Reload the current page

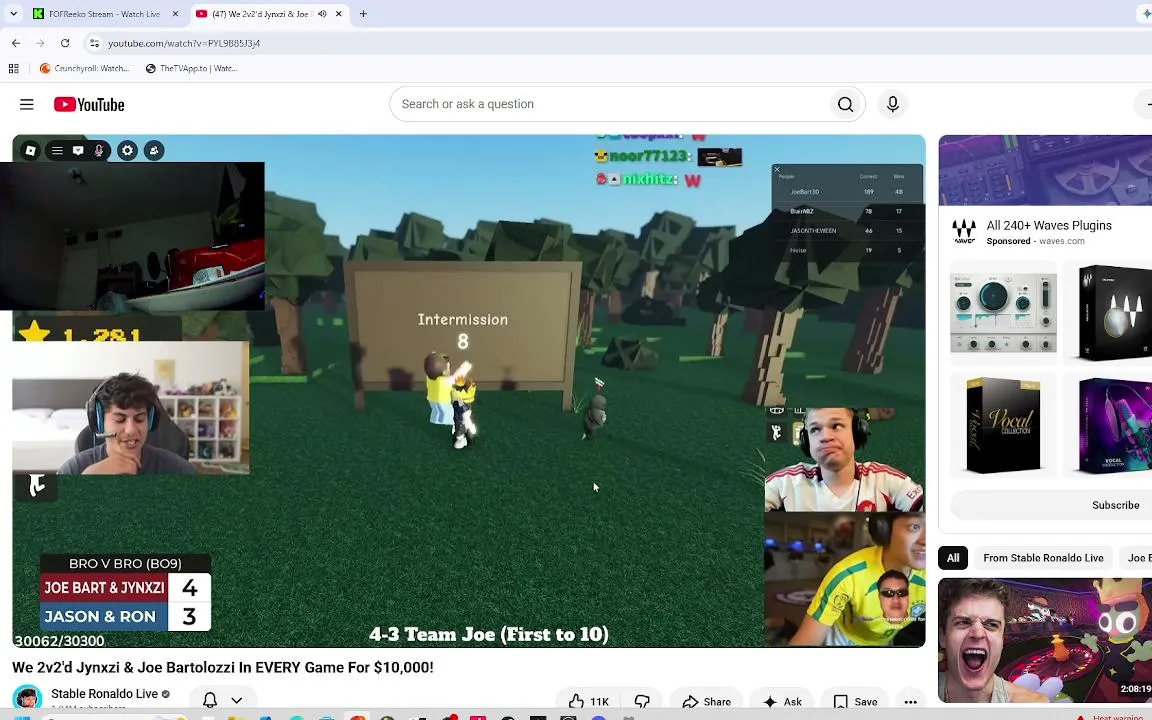coord(65,43)
